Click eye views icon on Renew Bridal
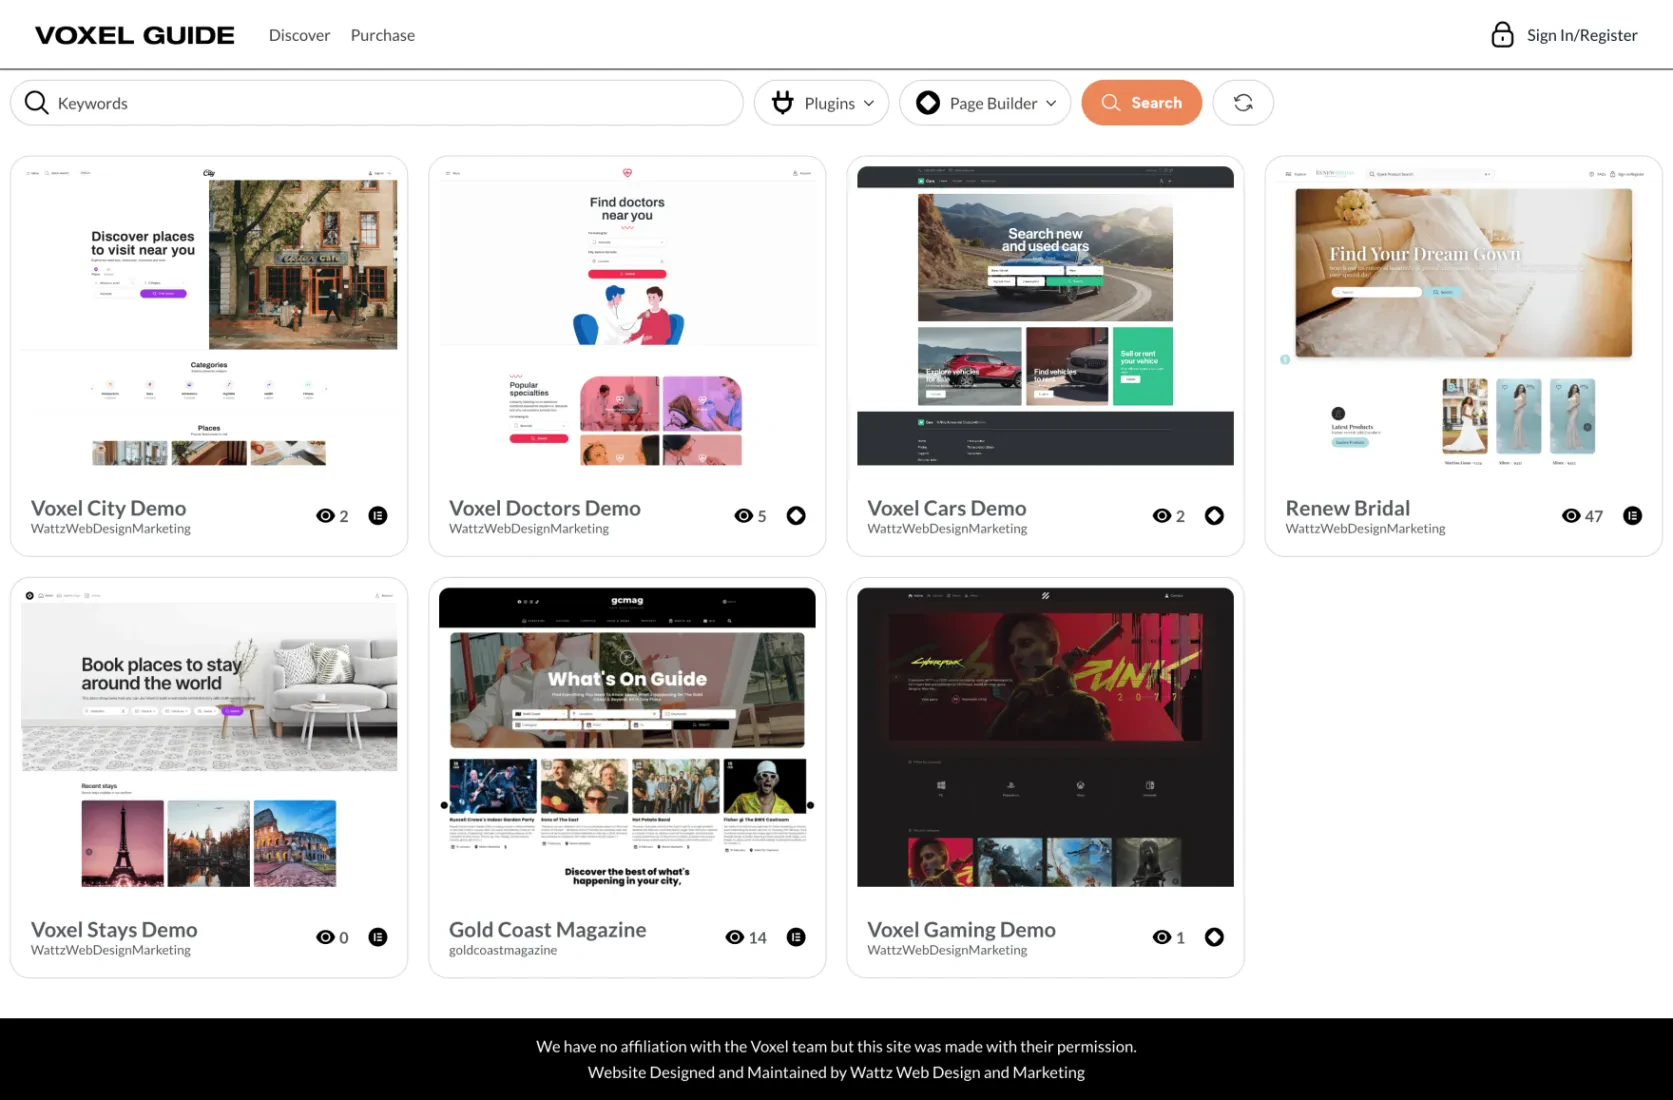The width and height of the screenshot is (1673, 1100). (x=1571, y=516)
